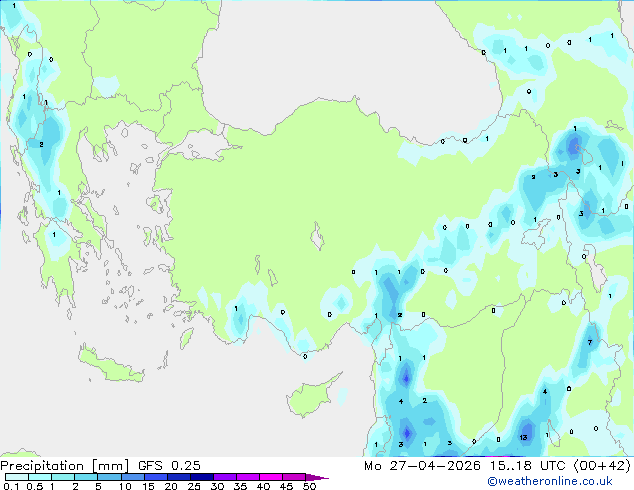
Task: Pick the 10–15 mm legend color box
Action: pyautogui.click(x=132, y=477)
